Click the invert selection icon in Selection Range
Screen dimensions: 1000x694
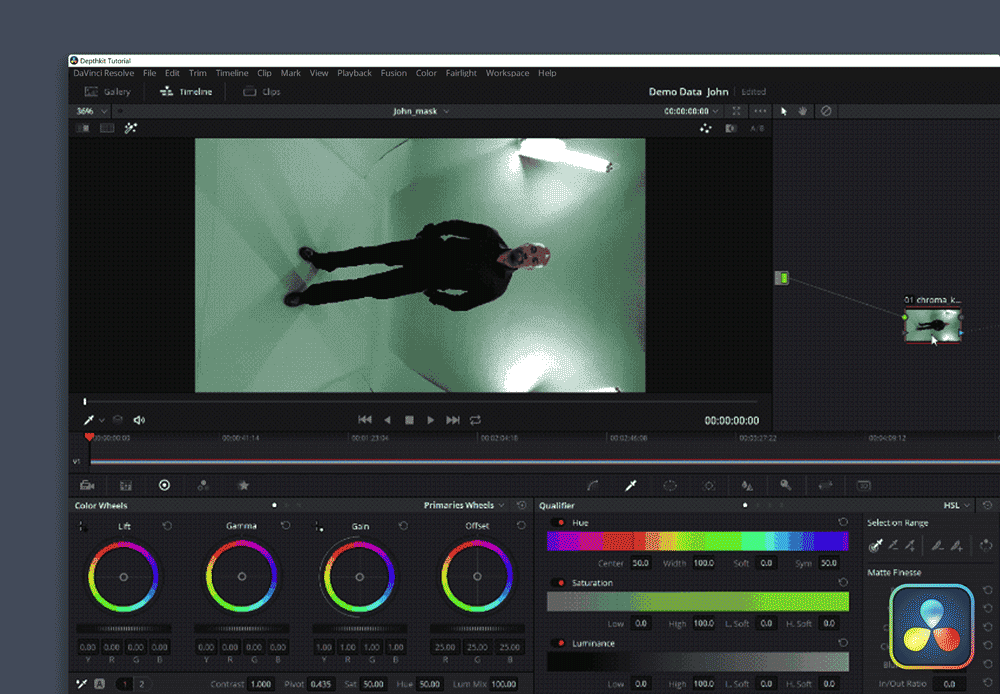click(985, 545)
